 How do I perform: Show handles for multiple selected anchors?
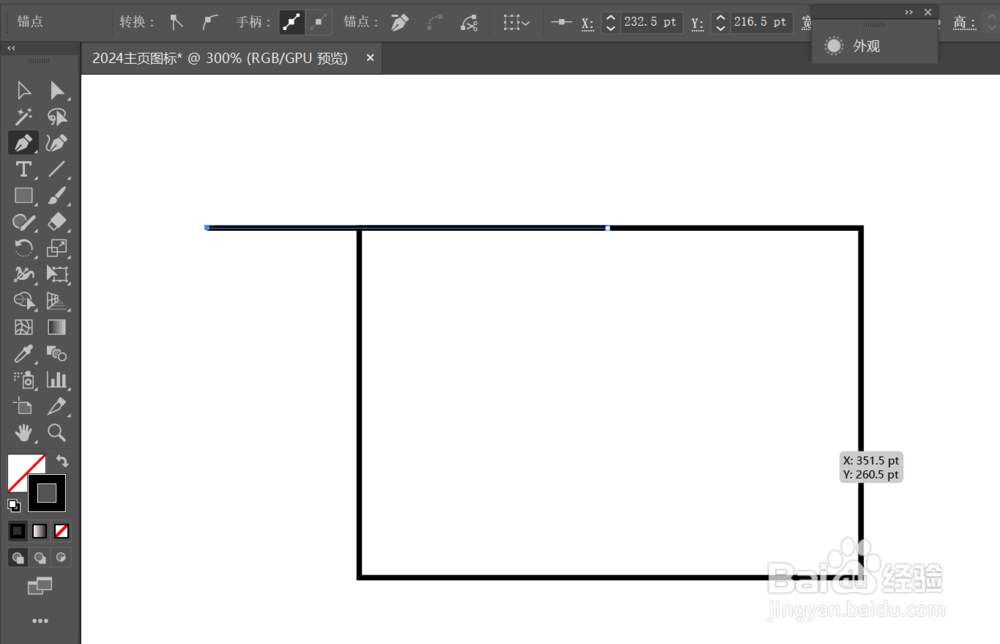pyautogui.click(x=292, y=22)
